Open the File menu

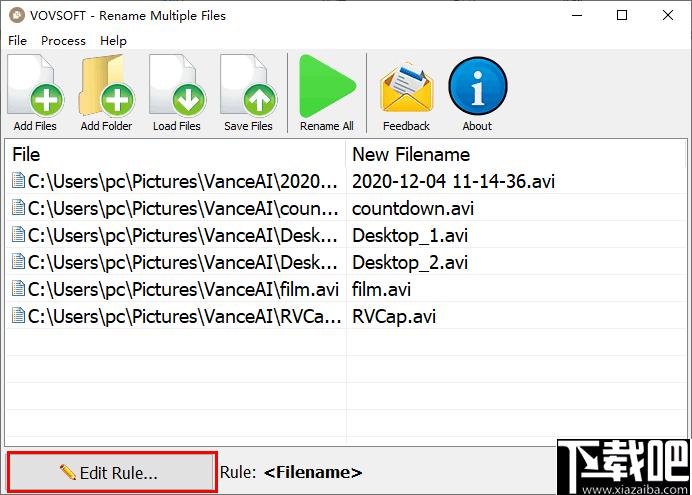[x=18, y=41]
